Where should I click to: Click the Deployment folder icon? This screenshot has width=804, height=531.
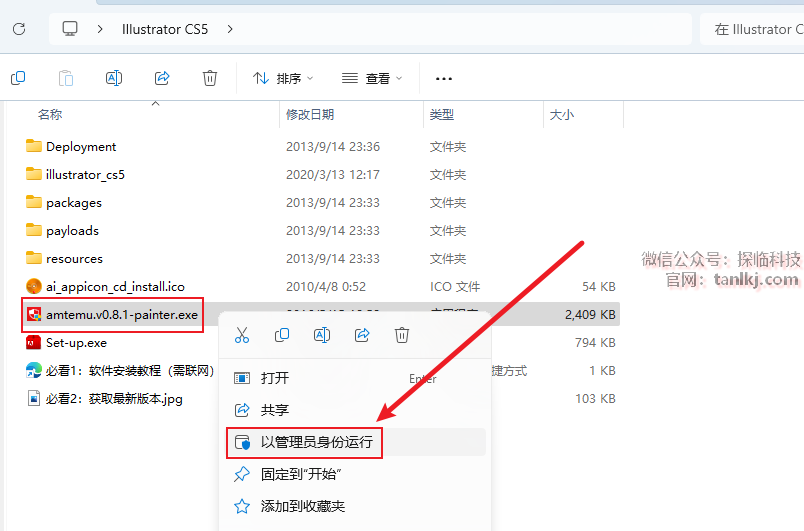(x=33, y=146)
